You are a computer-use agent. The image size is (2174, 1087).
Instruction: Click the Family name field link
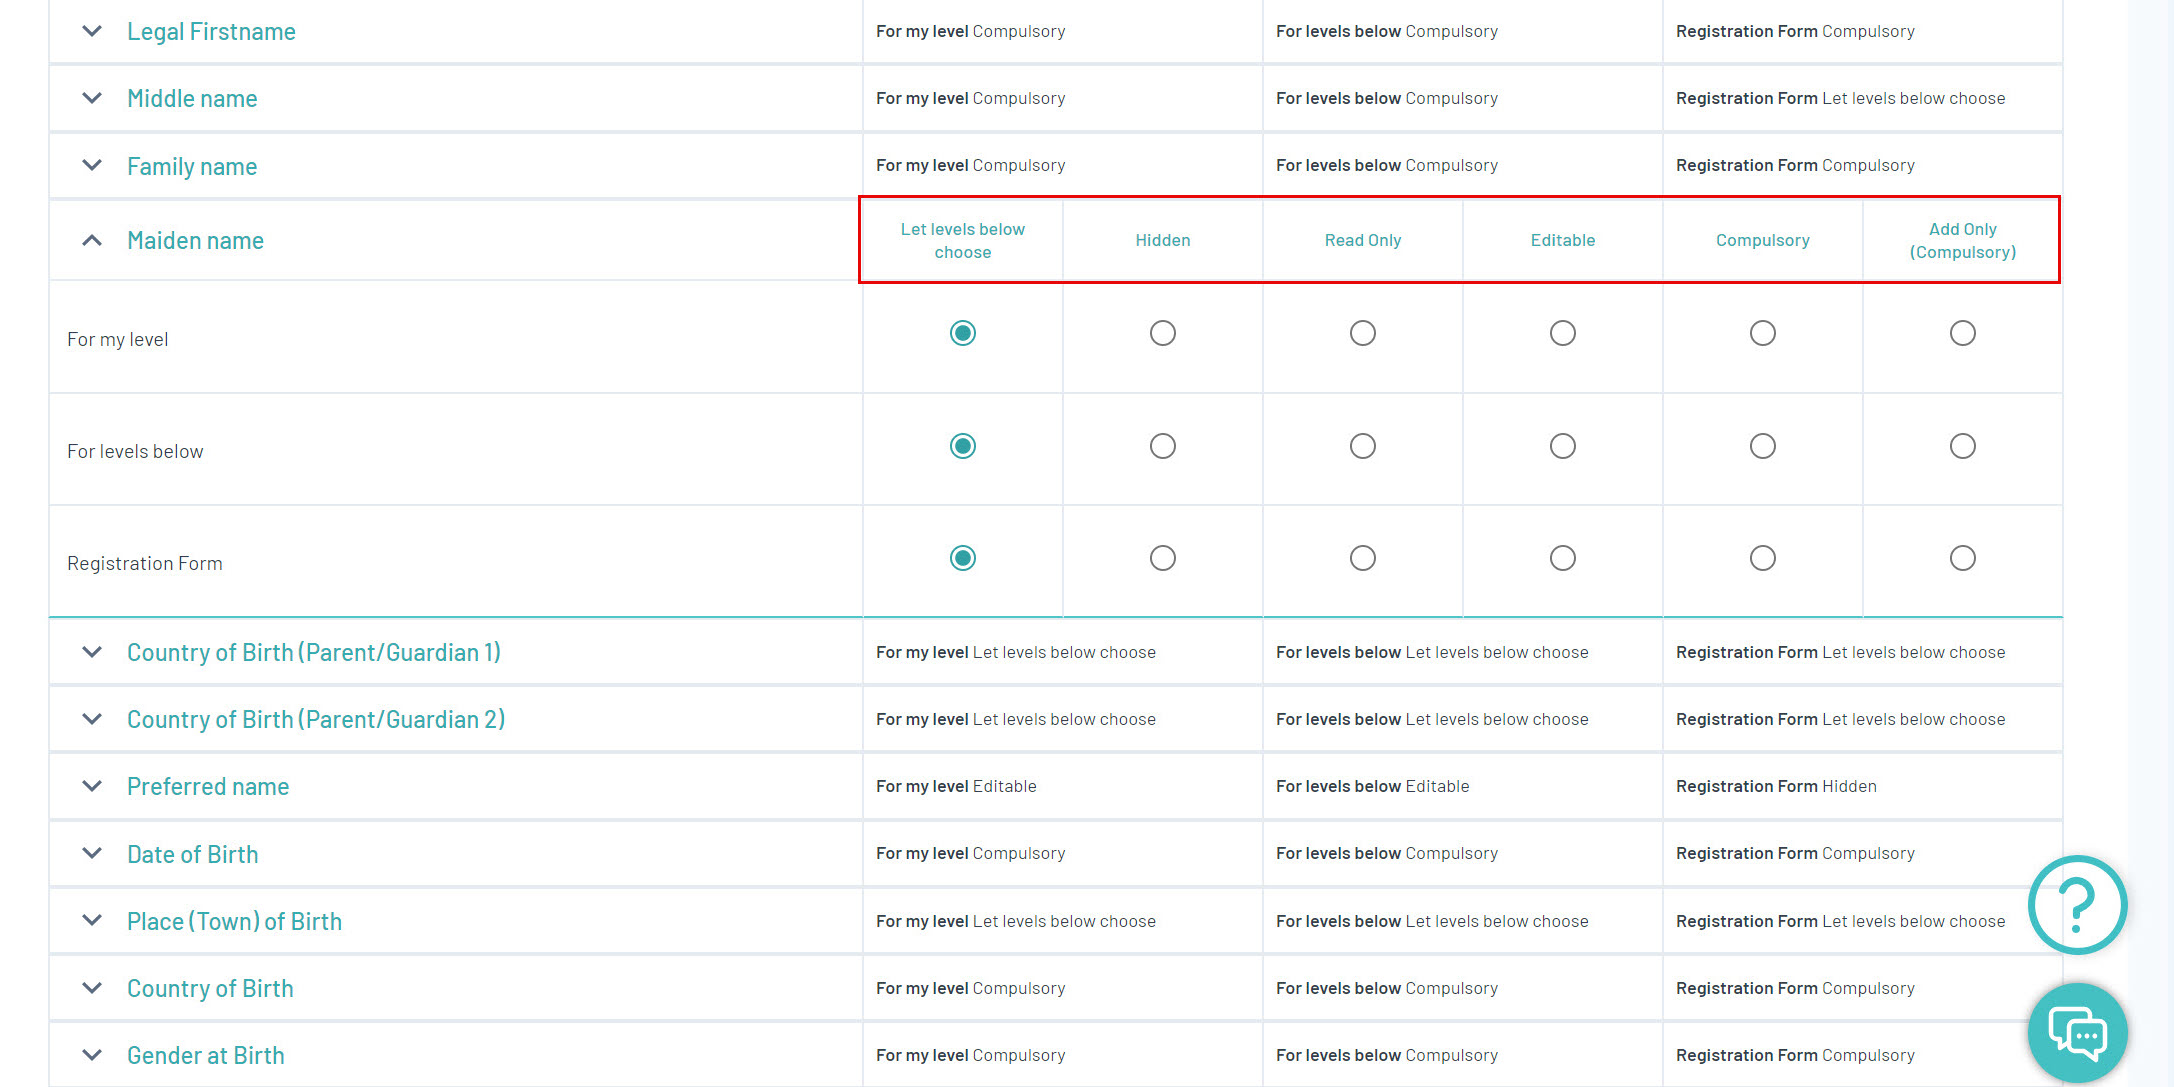click(x=192, y=166)
